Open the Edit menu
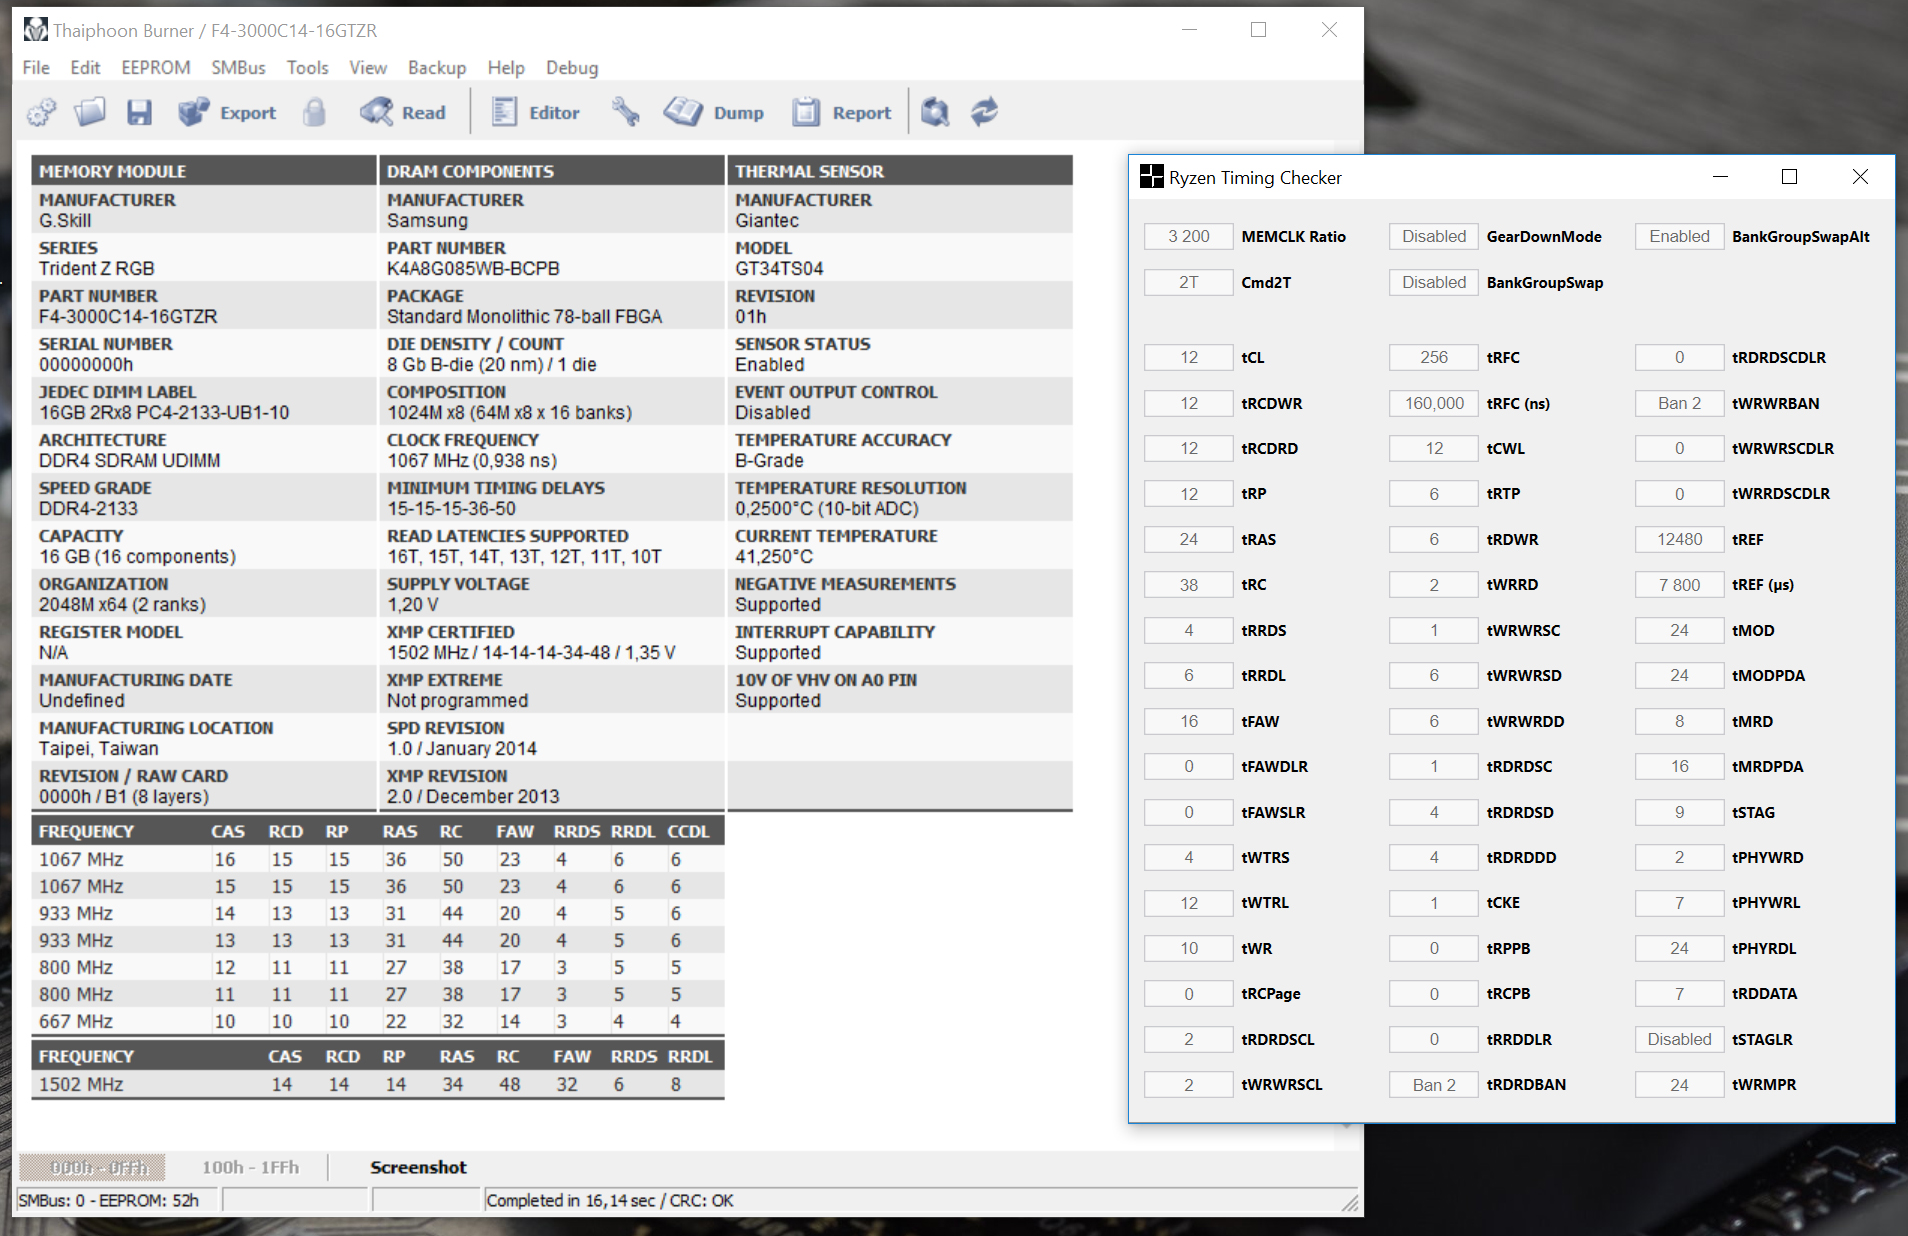Screen dimensions: 1908x1236 click(x=85, y=67)
